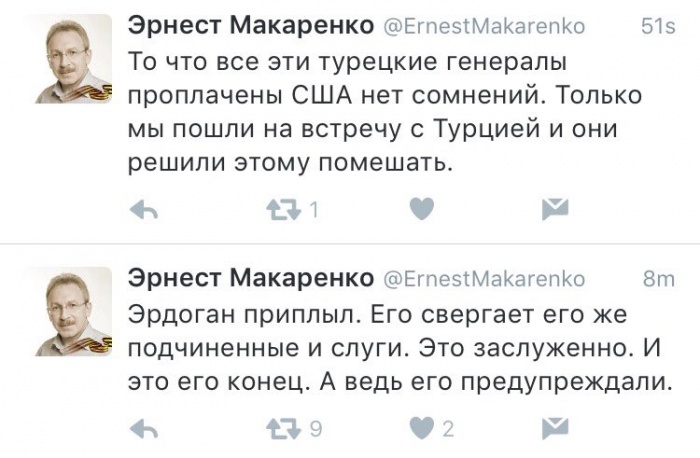Click @ErnestMakarenko handle in the second tweet
The width and height of the screenshot is (700, 458).
point(484,279)
